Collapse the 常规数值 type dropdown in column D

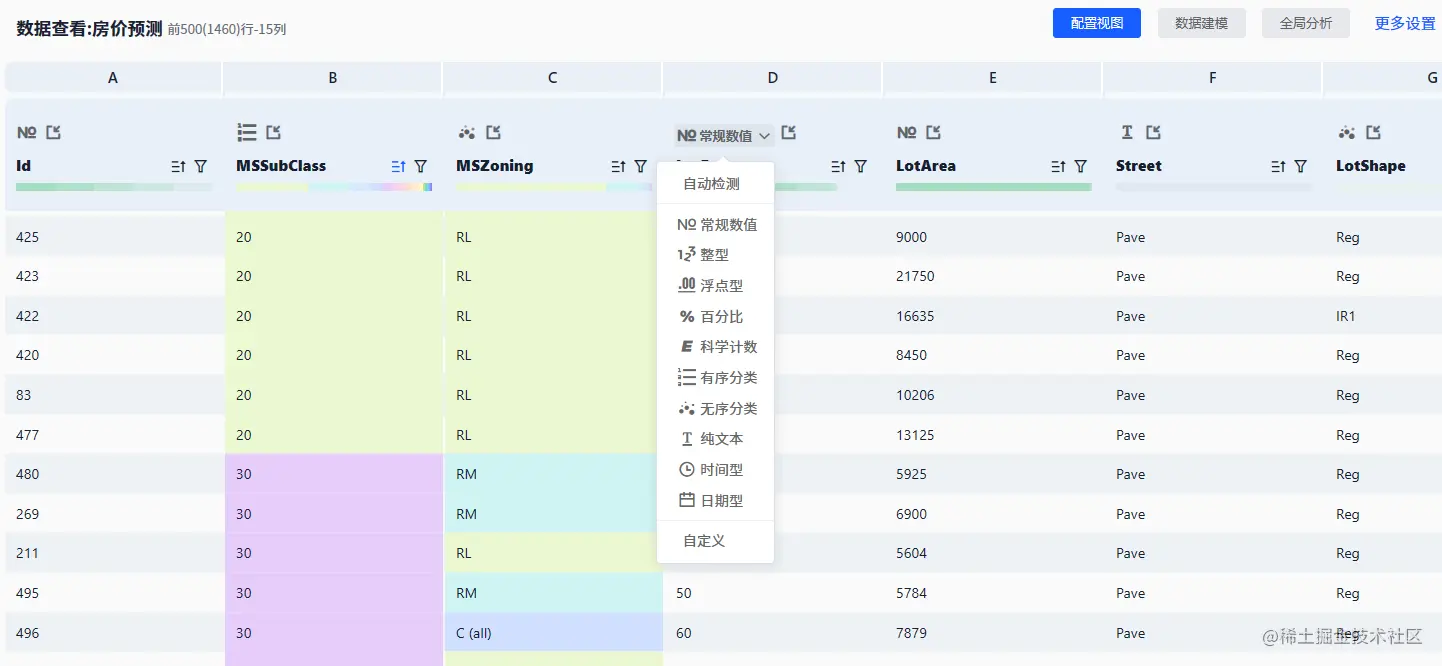pyautogui.click(x=724, y=135)
